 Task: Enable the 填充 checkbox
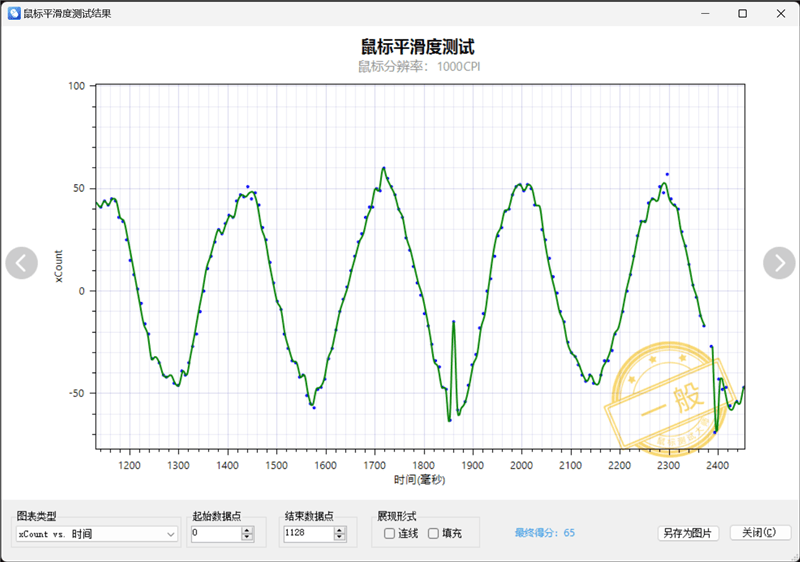pyautogui.click(x=433, y=533)
